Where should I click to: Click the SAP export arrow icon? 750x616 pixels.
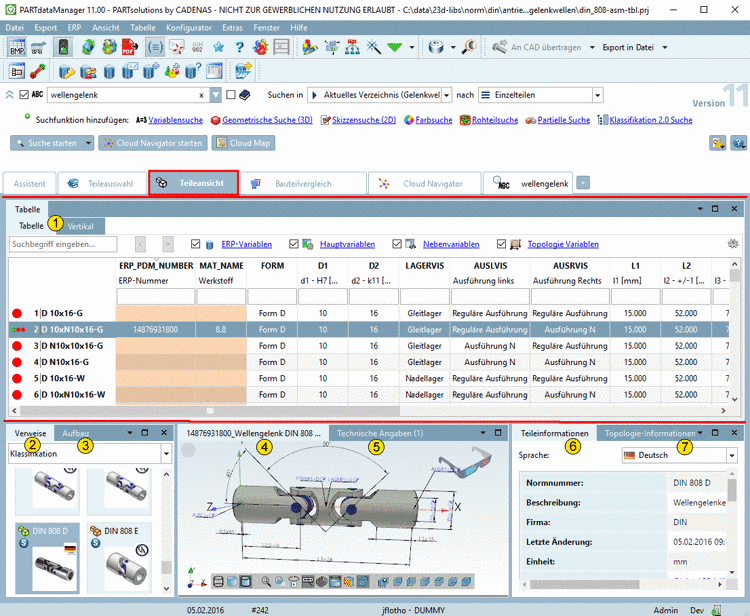(x=243, y=71)
